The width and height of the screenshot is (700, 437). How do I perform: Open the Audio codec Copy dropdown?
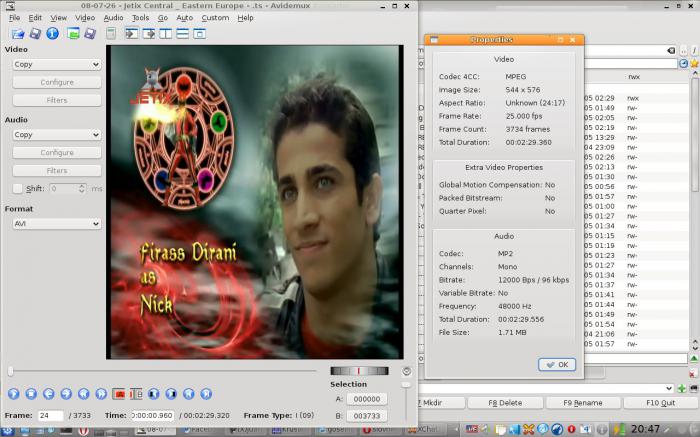[57, 134]
